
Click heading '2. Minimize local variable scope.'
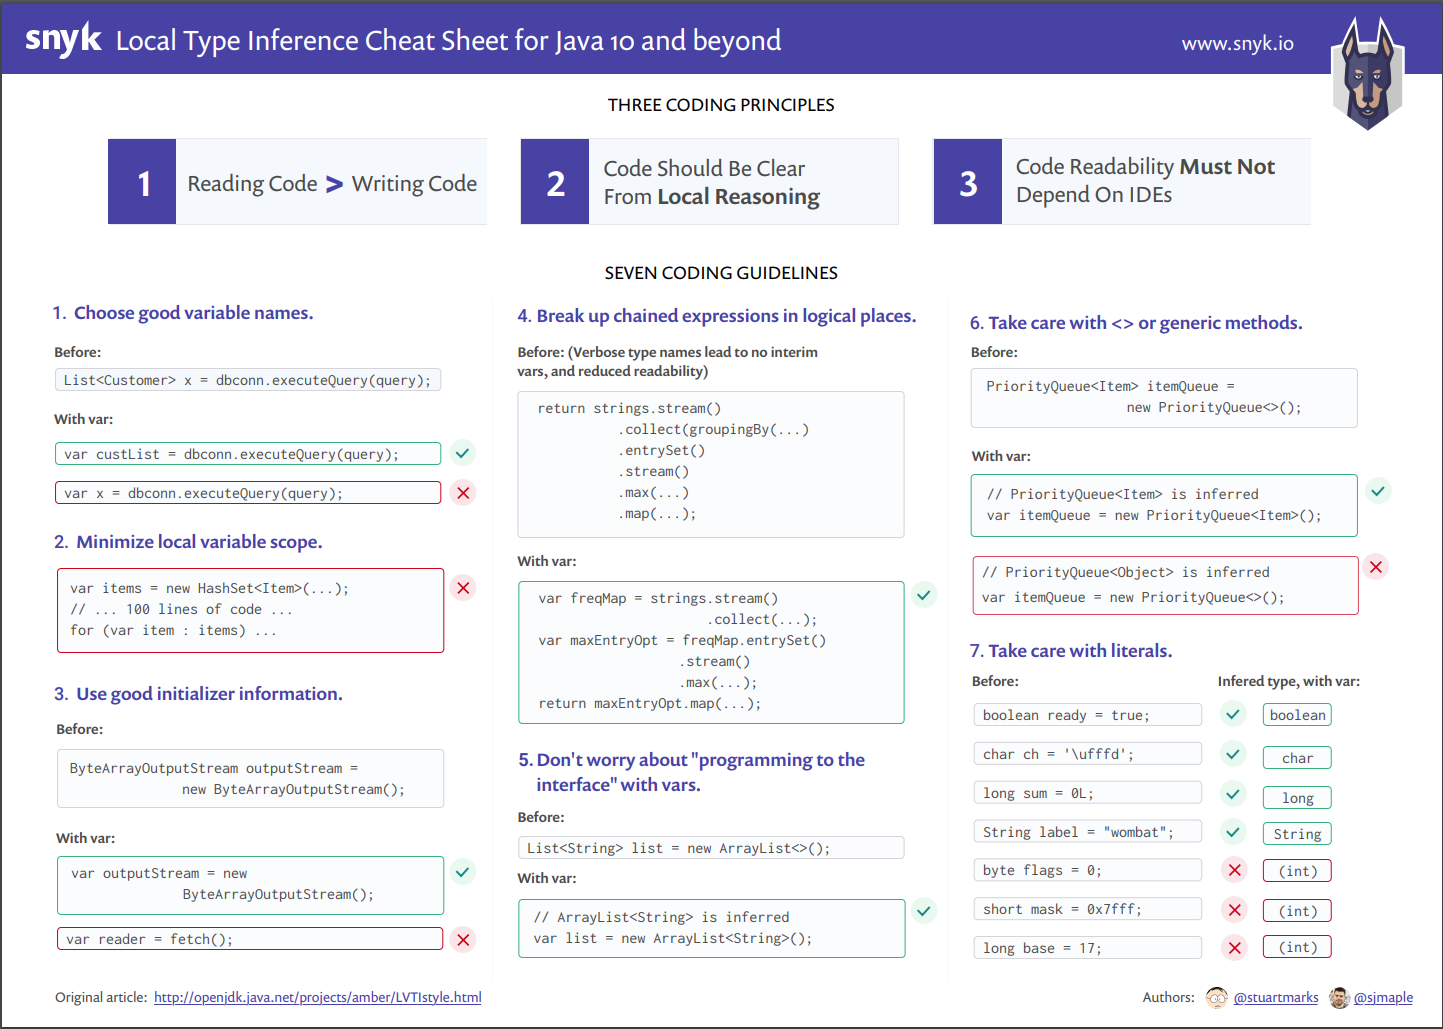pos(188,542)
